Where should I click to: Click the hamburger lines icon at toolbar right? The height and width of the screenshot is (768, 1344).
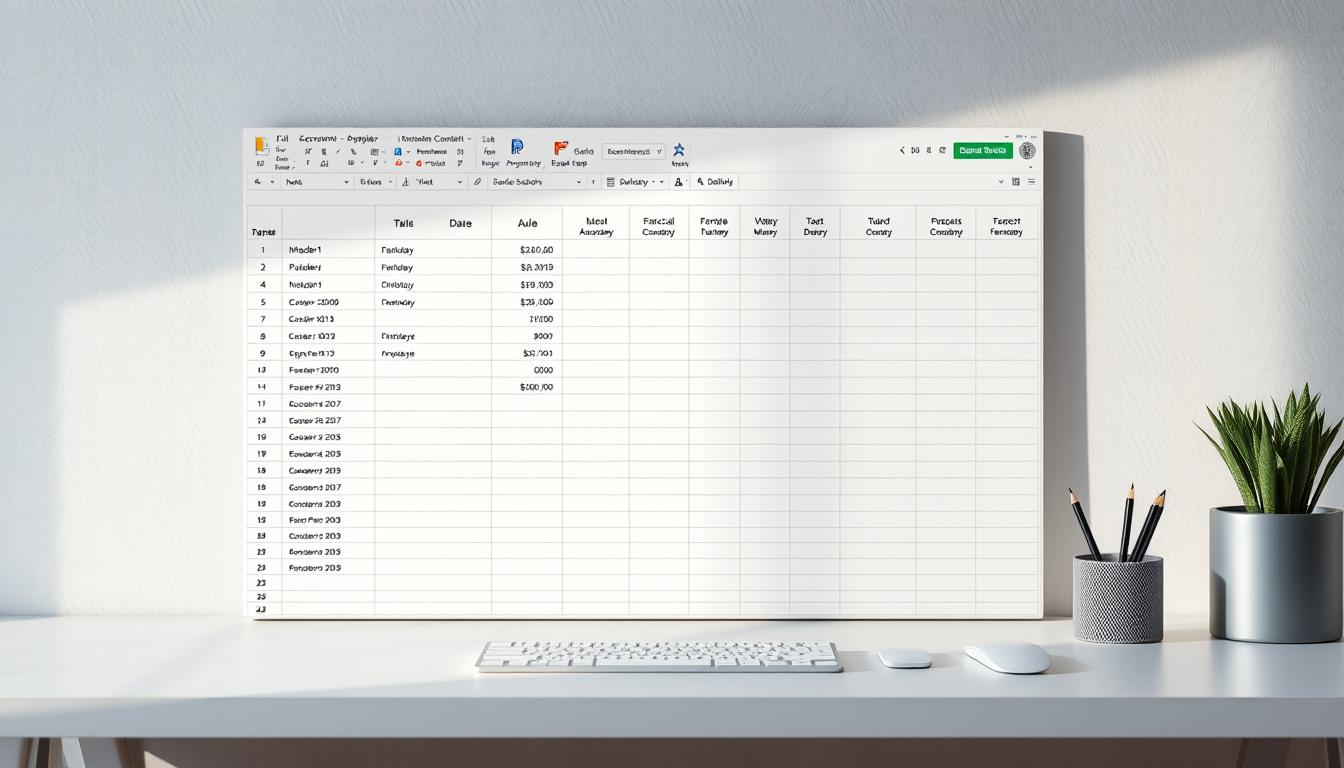tap(1032, 182)
